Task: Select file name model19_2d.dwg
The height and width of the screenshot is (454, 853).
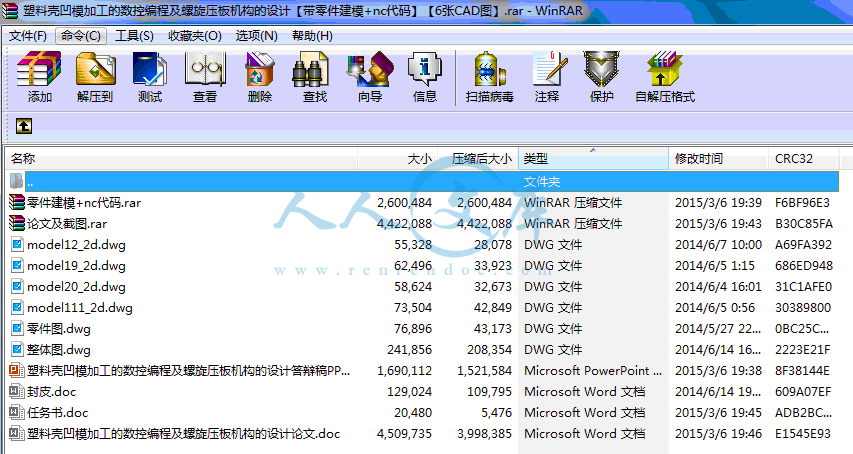Action: click(76, 266)
